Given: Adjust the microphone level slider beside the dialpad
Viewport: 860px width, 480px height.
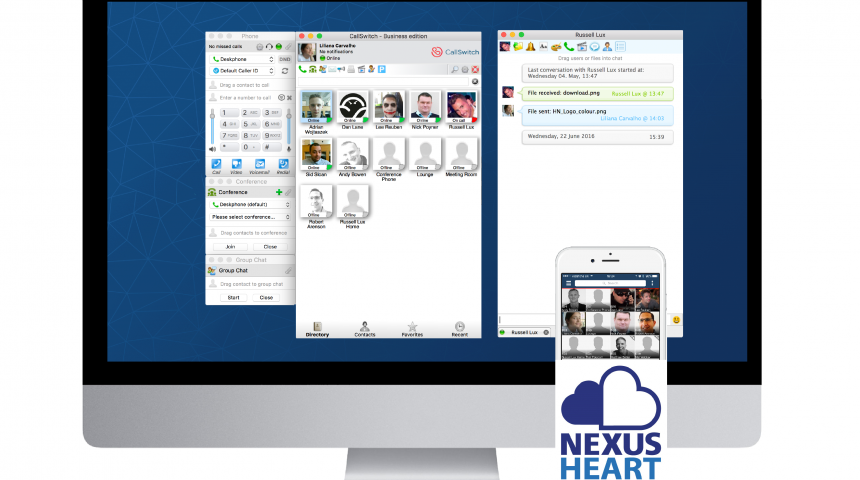Looking at the screenshot, I should click(x=289, y=128).
